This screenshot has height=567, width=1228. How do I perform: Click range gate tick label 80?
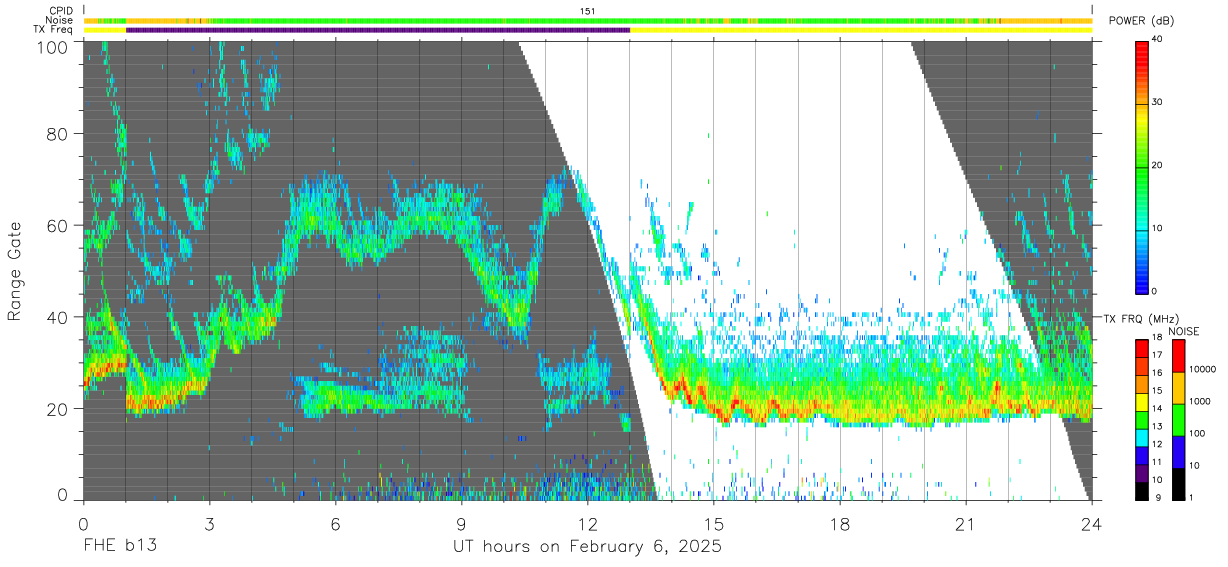tap(58, 133)
